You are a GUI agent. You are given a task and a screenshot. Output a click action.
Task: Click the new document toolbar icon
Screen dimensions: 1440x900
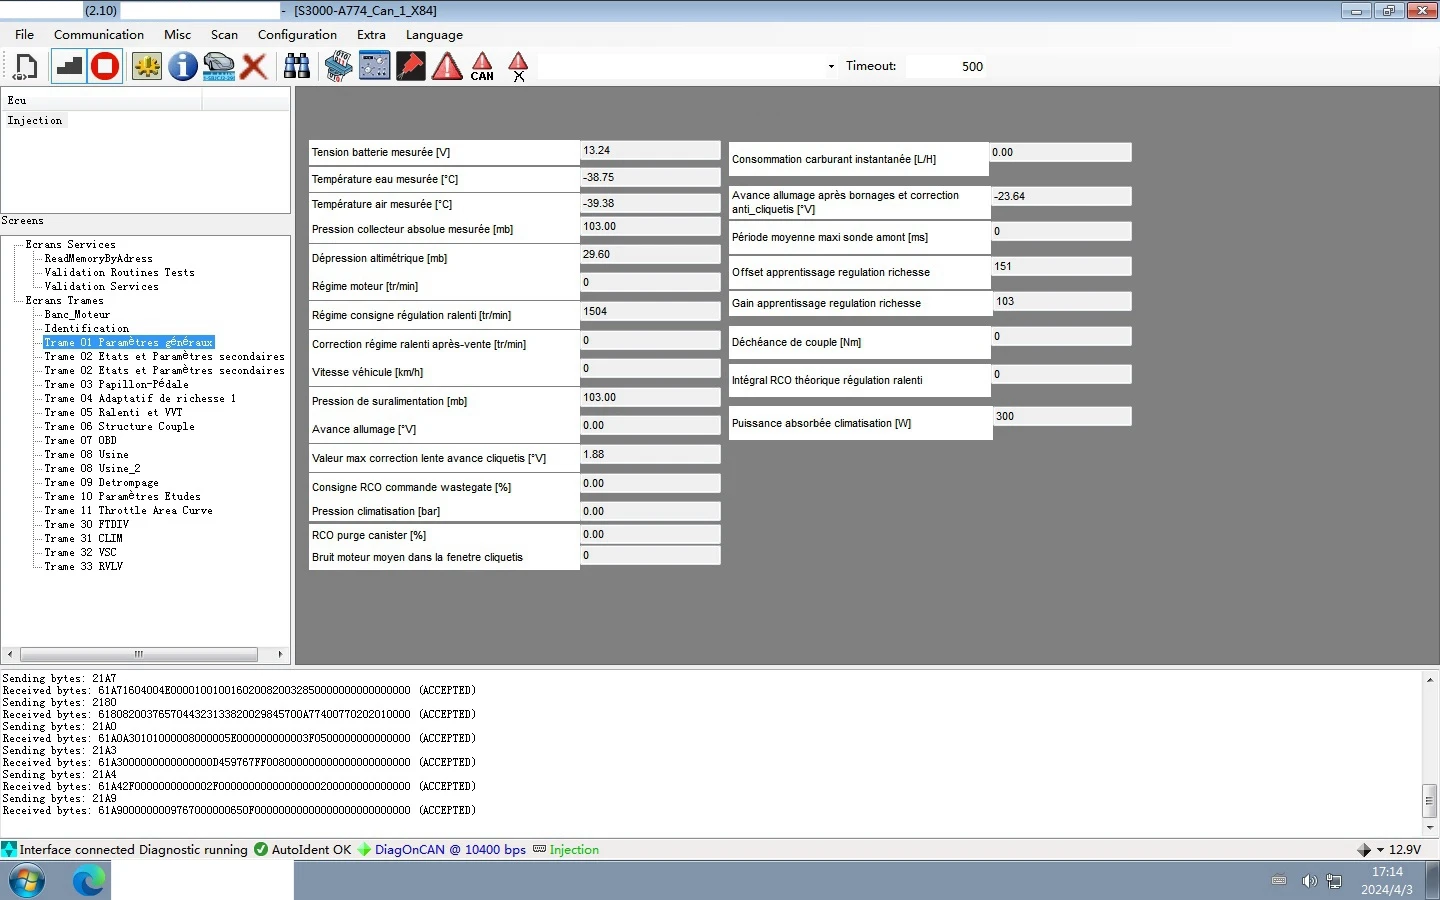[x=26, y=67]
